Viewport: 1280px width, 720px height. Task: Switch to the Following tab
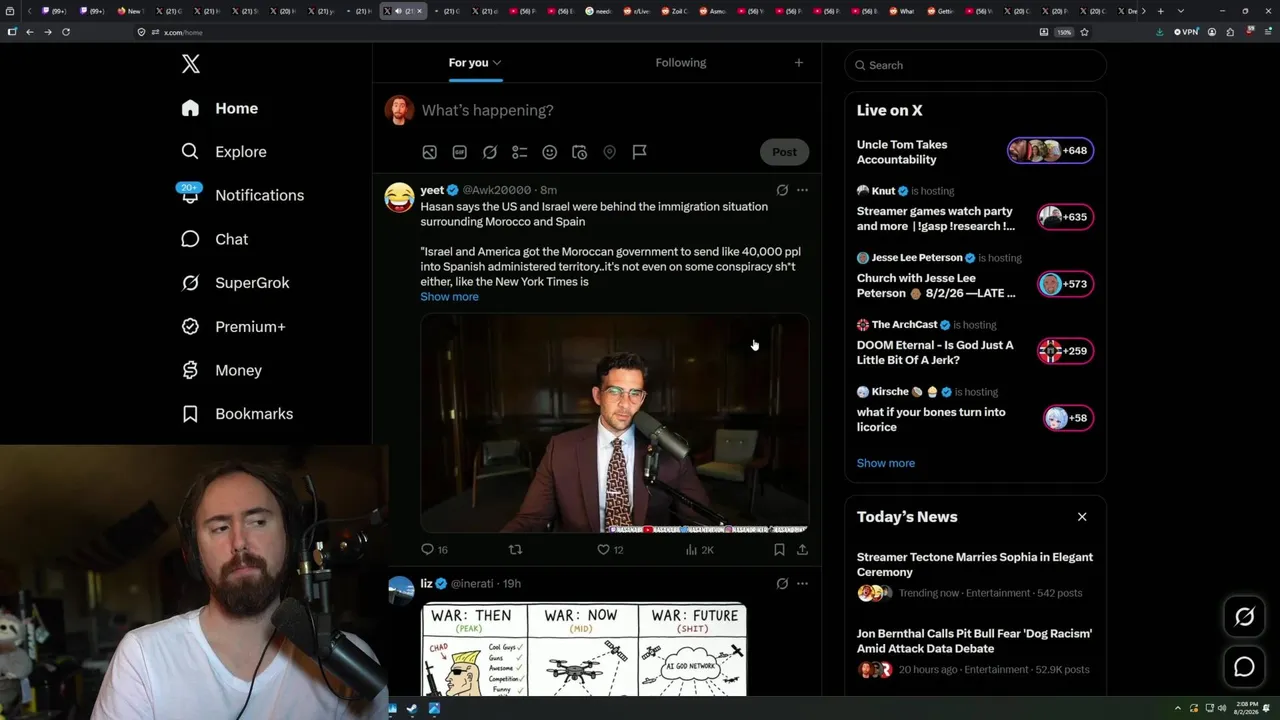tap(681, 63)
